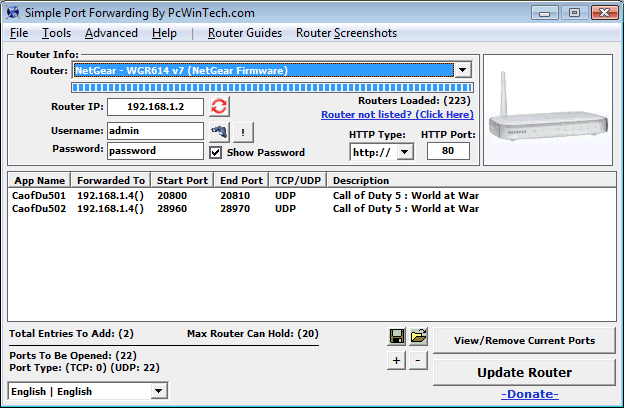Image resolution: width=624 pixels, height=408 pixels.
Task: Open the Router Screenshots menu
Action: point(346,33)
